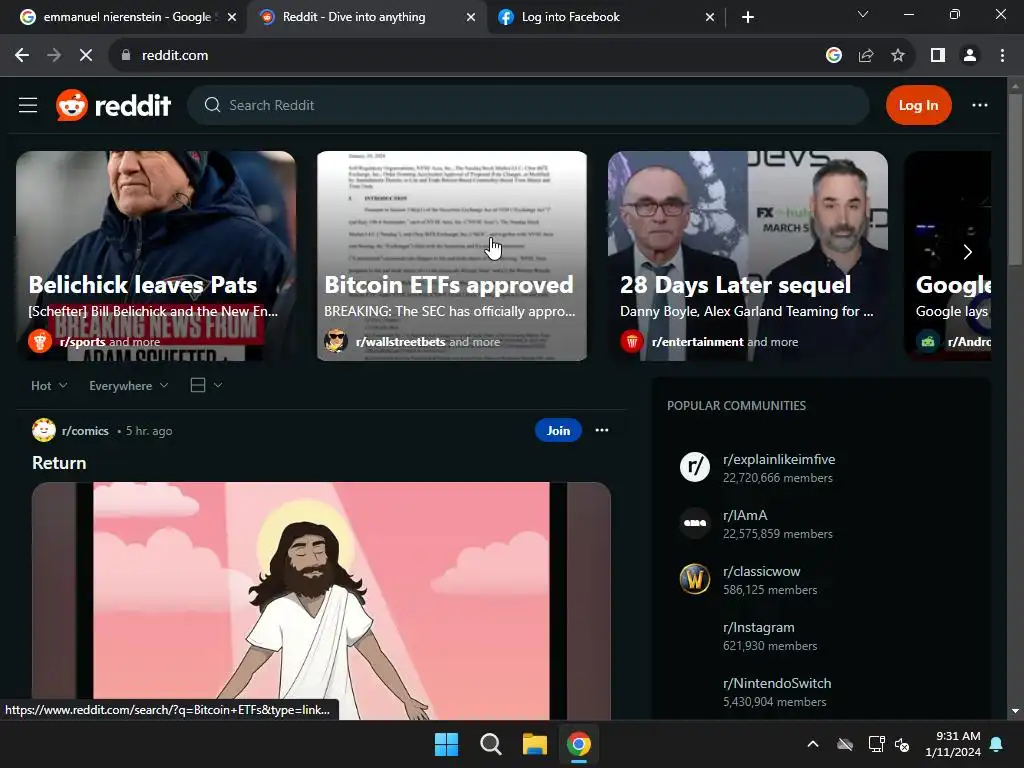Screen dimensions: 1024x768
Task: Open the post titled Return
Action: tap(59, 463)
